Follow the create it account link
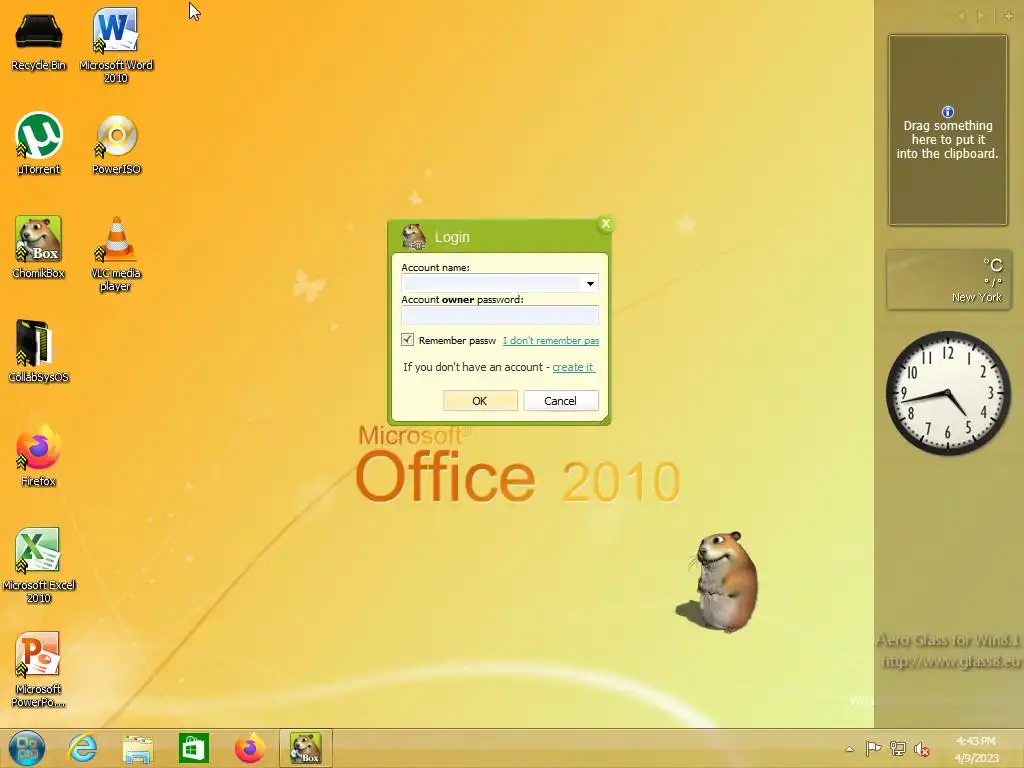This screenshot has height=768, width=1024. (573, 367)
